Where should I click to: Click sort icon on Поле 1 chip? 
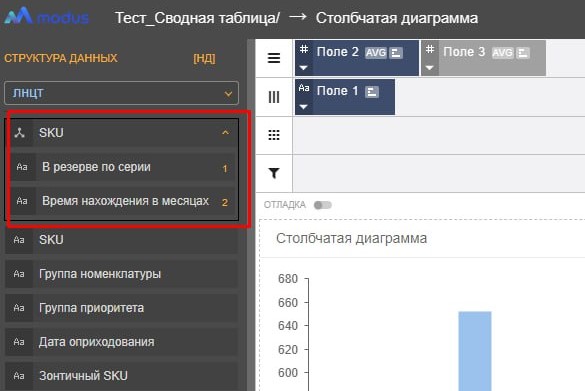tap(372, 92)
